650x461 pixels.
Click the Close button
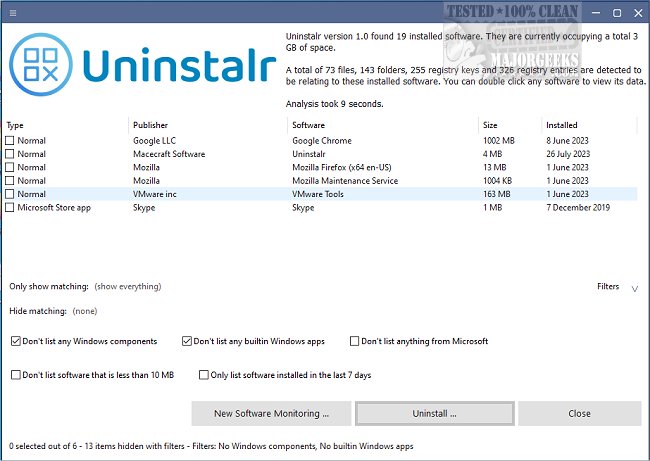pyautogui.click(x=580, y=413)
